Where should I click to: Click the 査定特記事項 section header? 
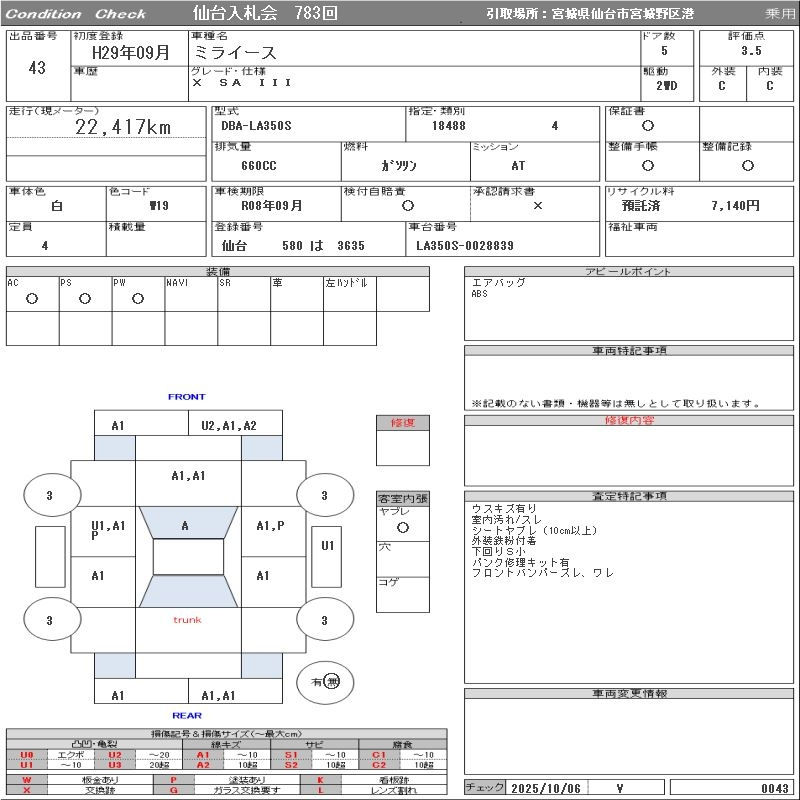coord(629,496)
